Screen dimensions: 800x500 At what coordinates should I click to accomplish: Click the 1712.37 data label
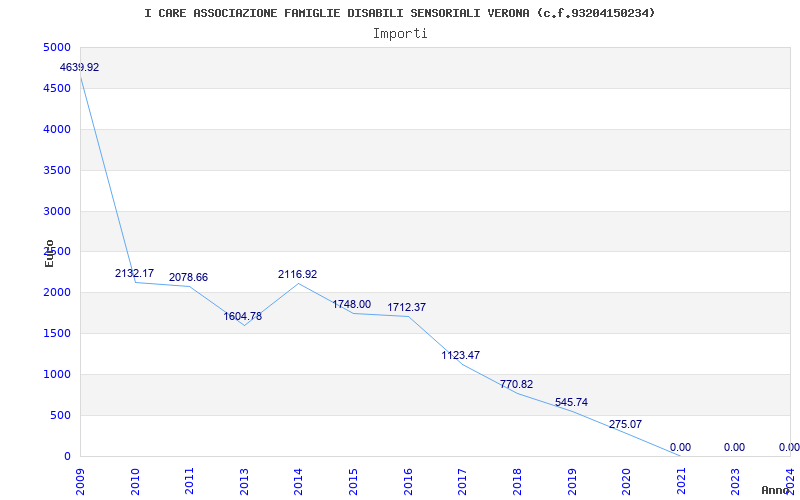click(x=406, y=308)
